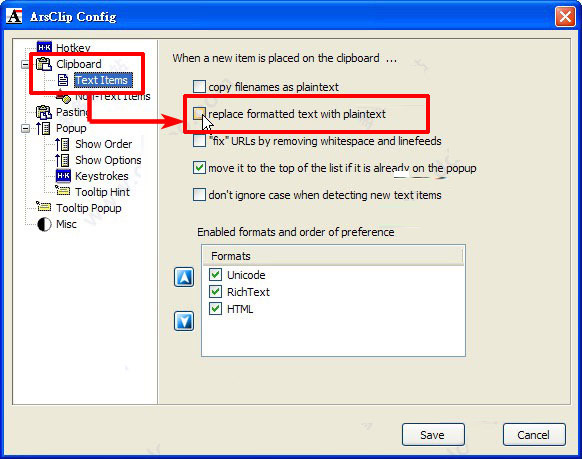Select the HTML row label
Screen dimensions: 582x459
point(240,309)
